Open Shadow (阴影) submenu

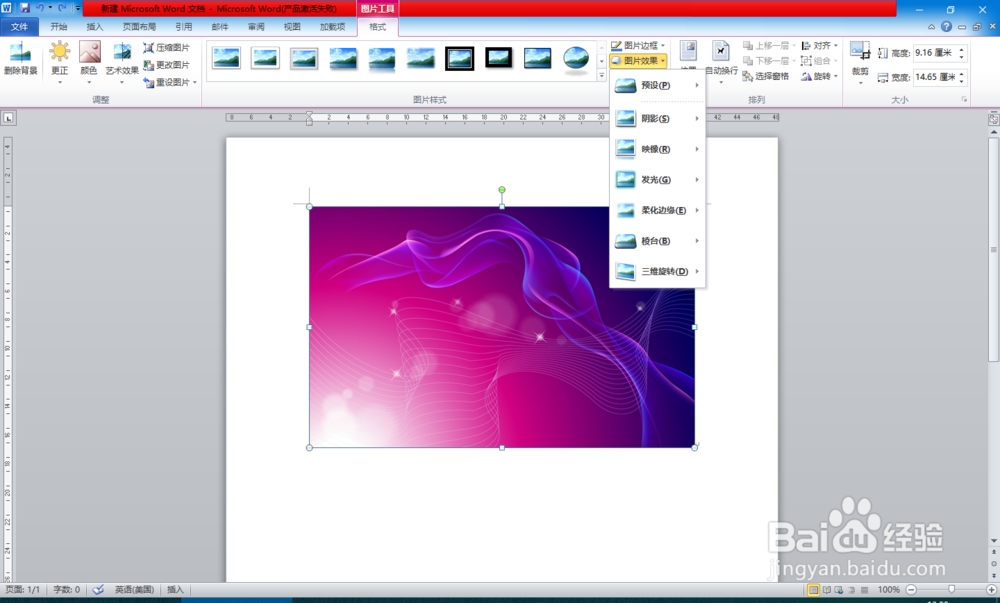tap(658, 119)
